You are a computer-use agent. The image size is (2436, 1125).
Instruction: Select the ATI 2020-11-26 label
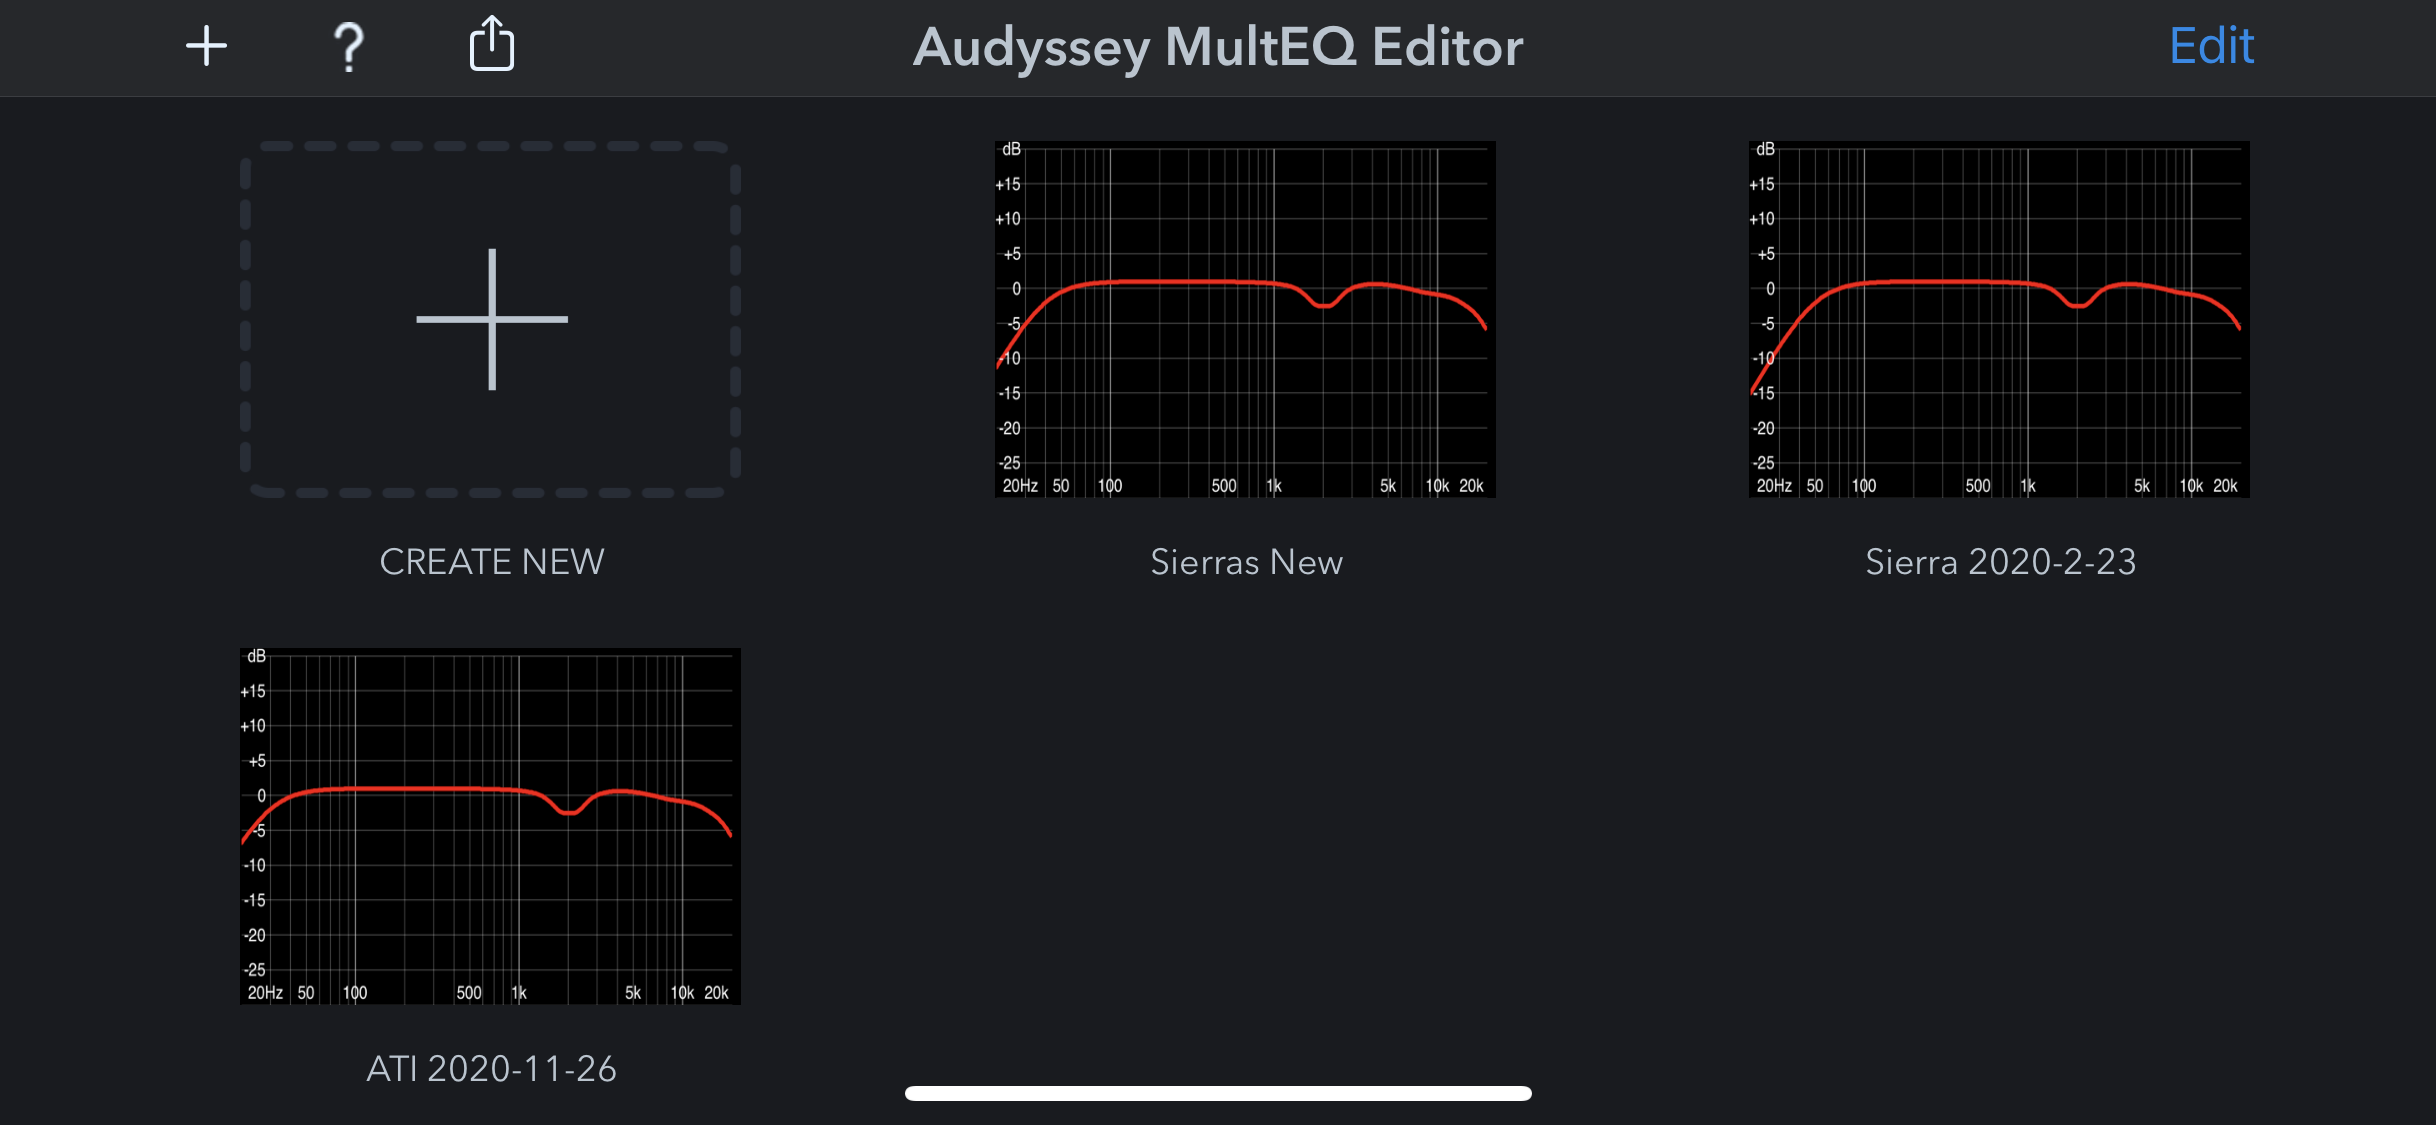pyautogui.click(x=491, y=1069)
